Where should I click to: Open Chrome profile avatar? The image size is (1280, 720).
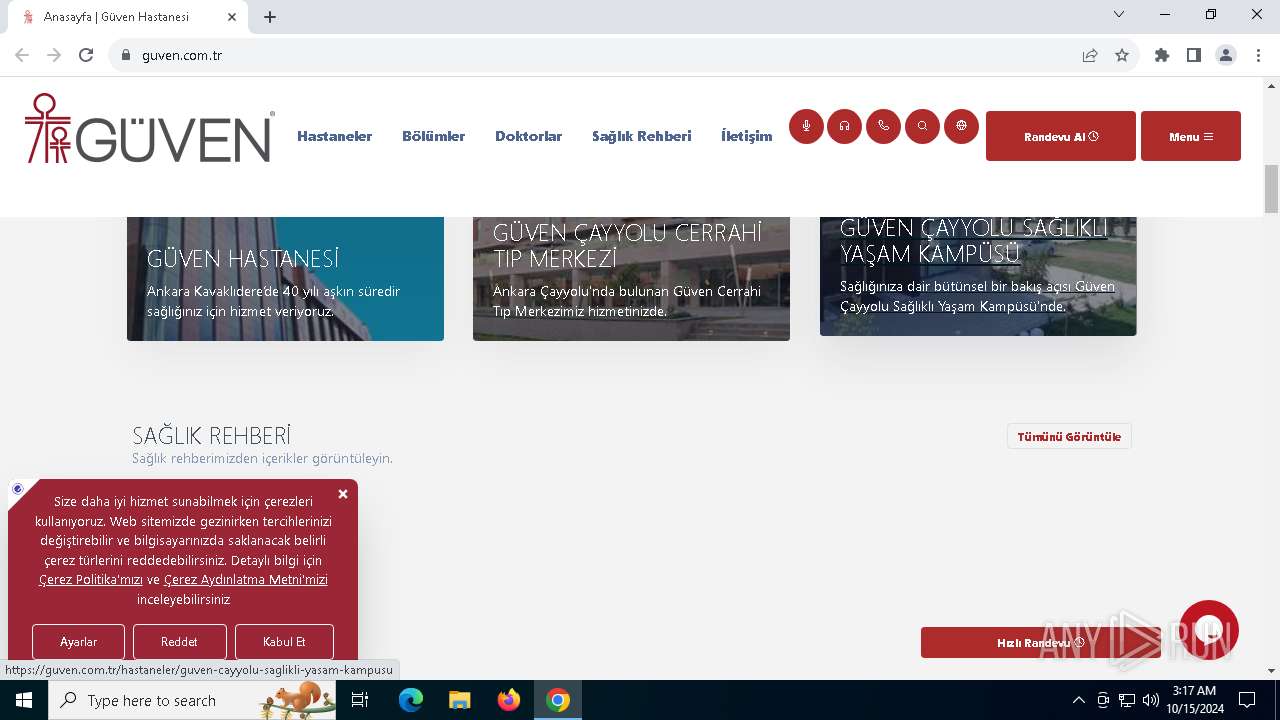point(1226,55)
